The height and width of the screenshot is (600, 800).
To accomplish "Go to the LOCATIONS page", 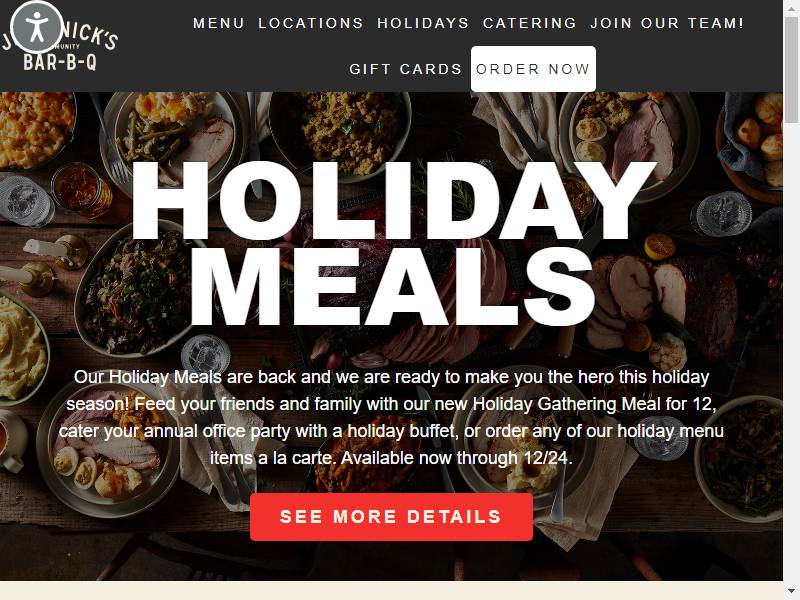I will click(310, 23).
